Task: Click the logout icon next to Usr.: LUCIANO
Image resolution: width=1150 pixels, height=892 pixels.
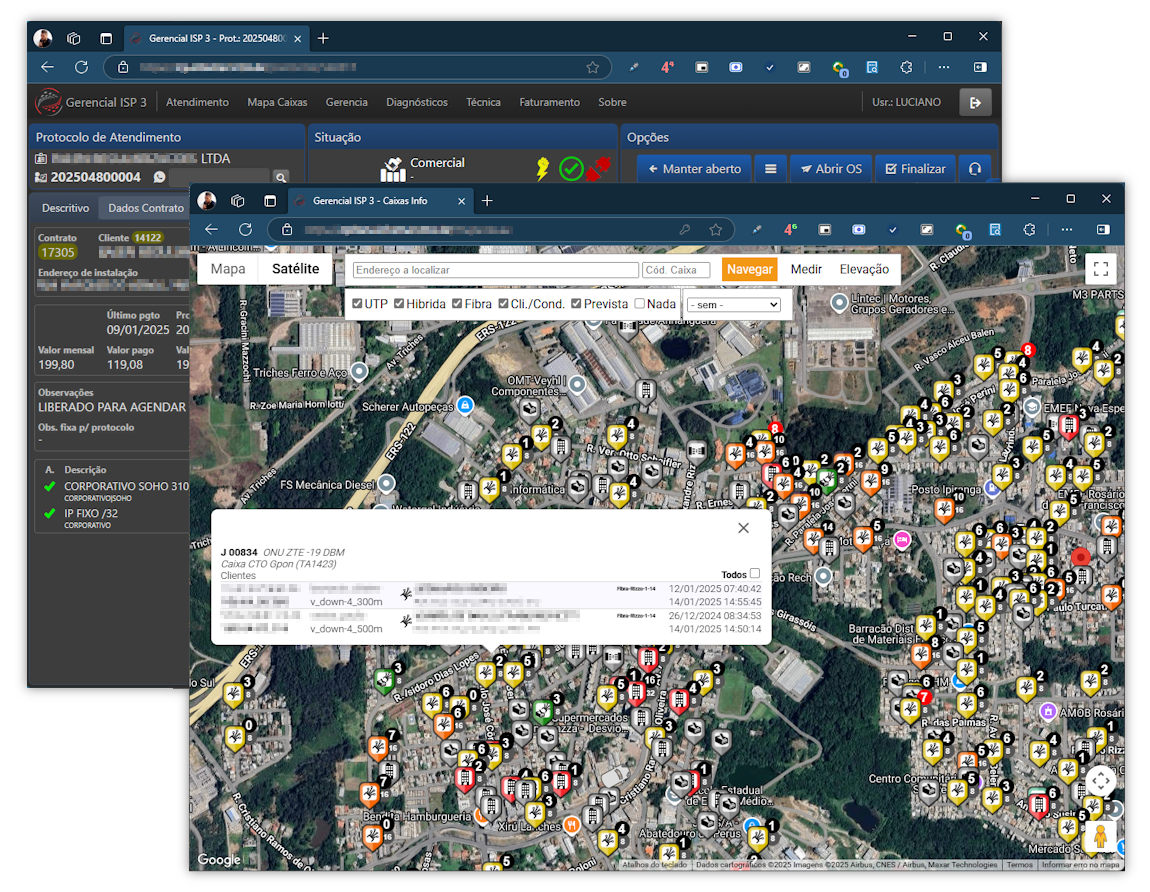Action: click(x=975, y=102)
